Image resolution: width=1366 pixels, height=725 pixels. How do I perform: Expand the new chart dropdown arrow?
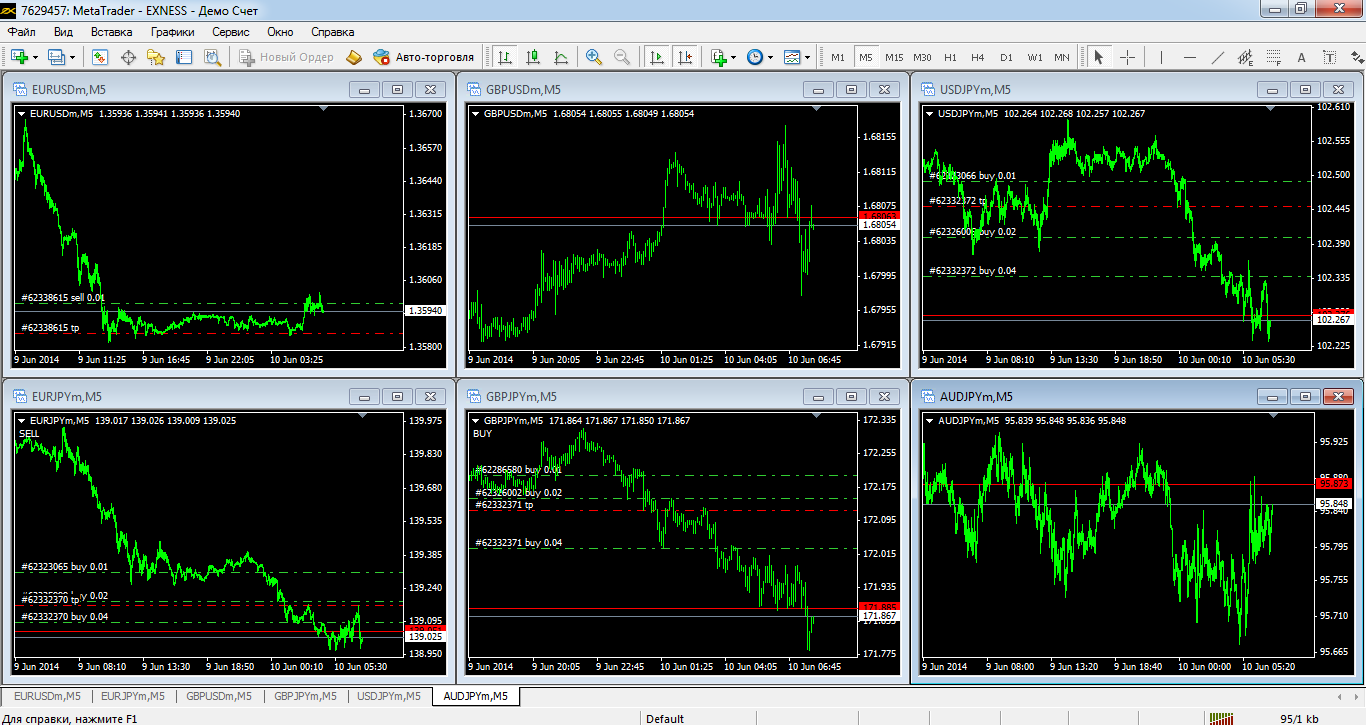click(37, 57)
